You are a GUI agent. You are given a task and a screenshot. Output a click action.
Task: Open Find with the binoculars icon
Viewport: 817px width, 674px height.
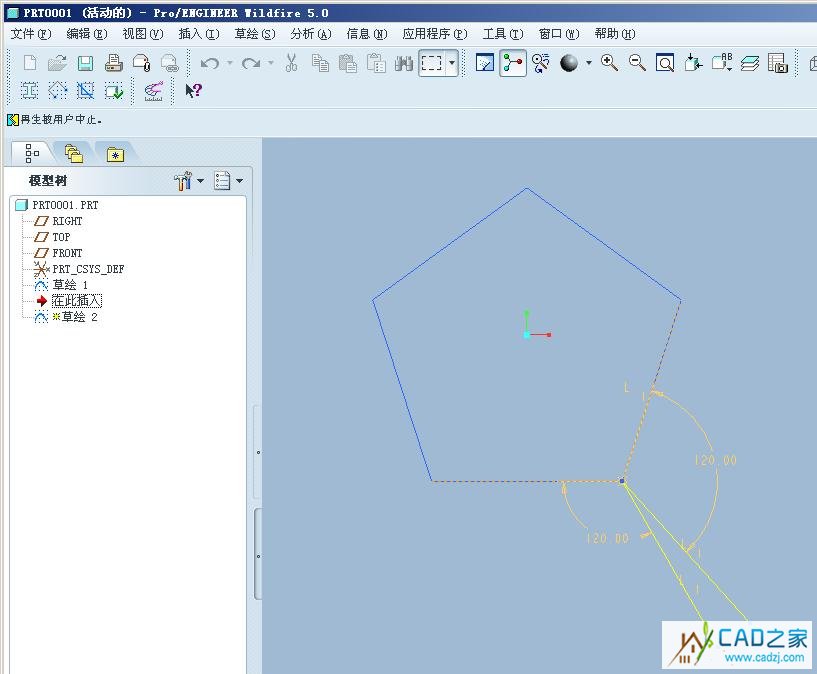click(x=404, y=64)
